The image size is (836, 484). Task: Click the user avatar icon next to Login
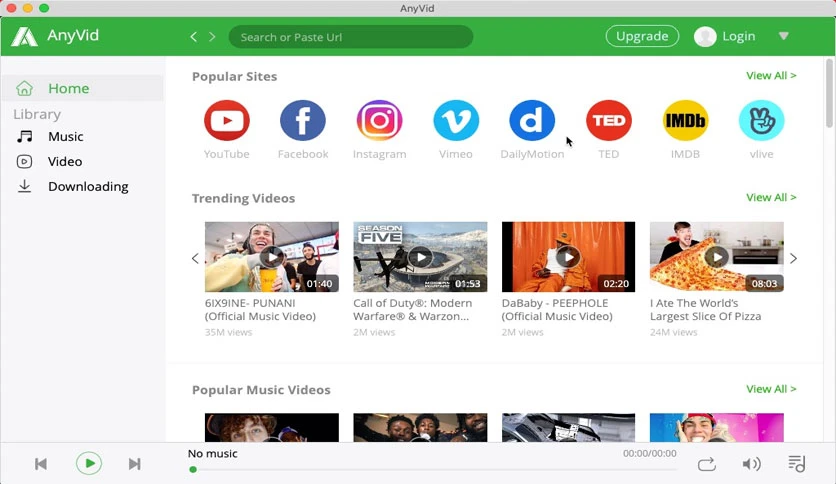click(705, 36)
